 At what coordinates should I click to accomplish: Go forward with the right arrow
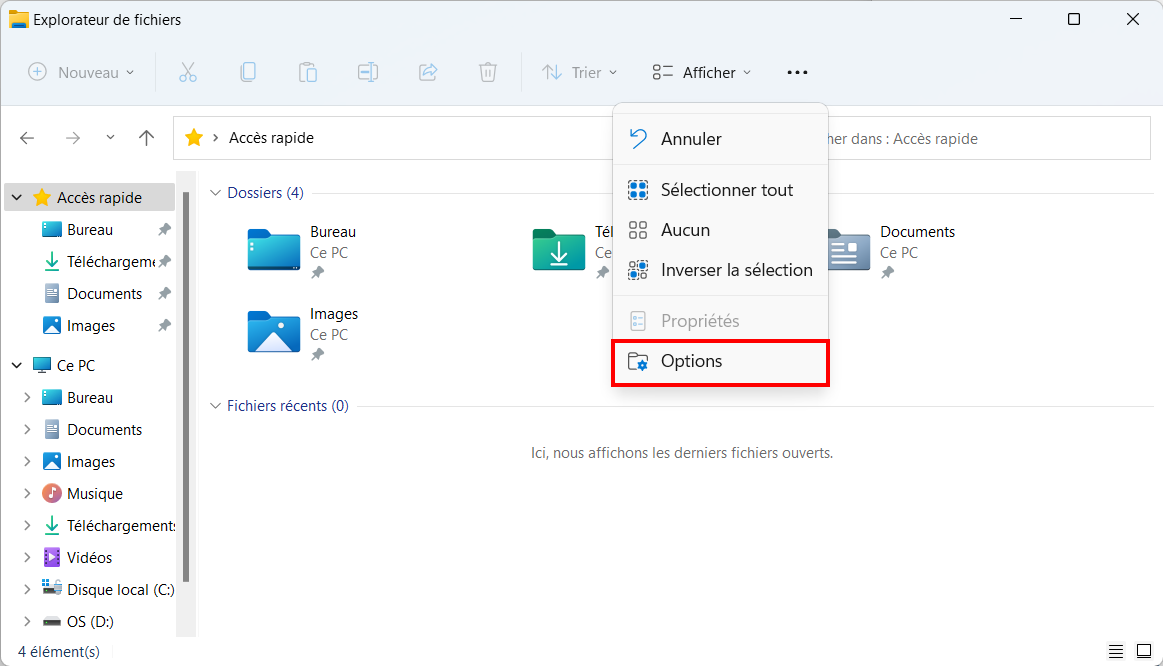point(73,138)
